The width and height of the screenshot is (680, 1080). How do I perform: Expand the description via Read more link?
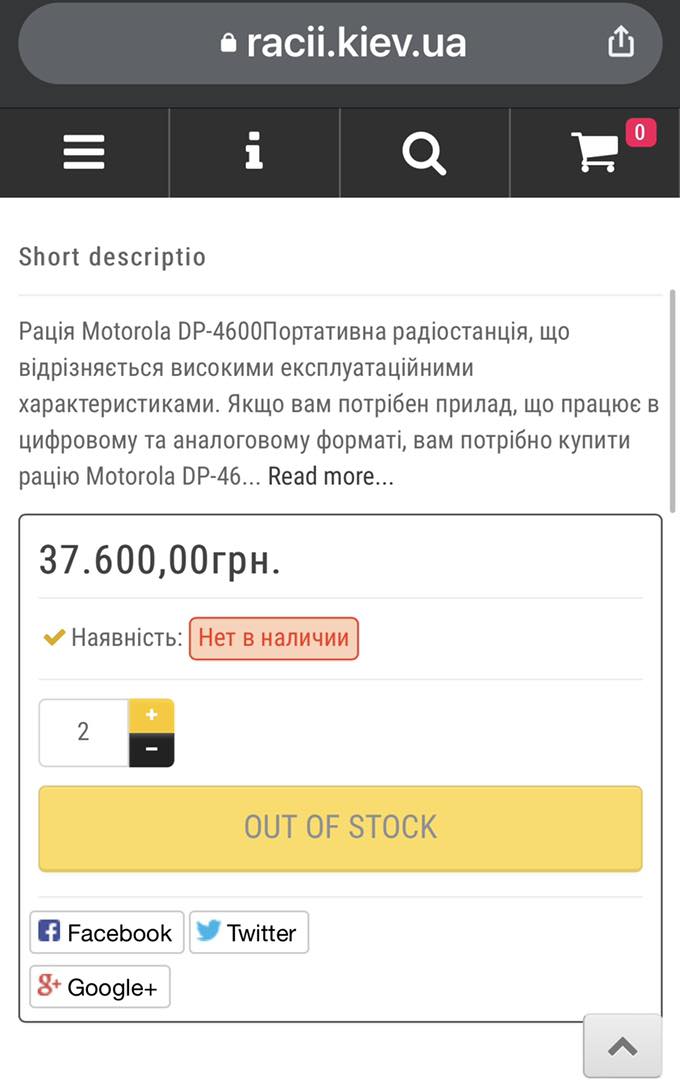click(x=331, y=477)
